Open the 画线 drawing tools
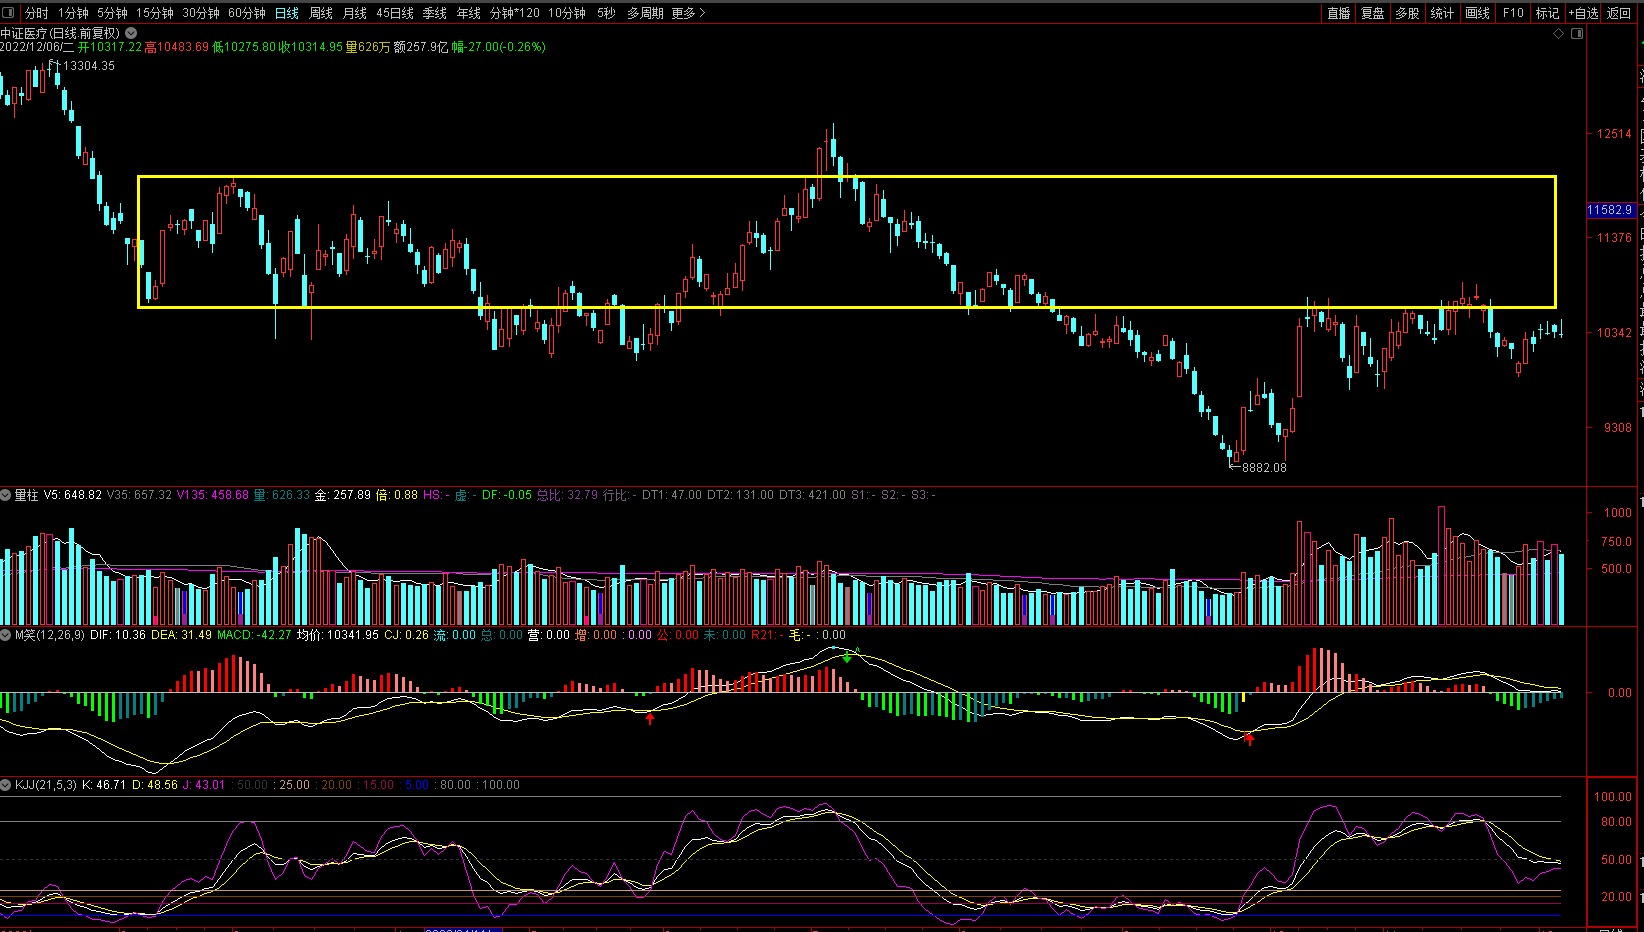The image size is (1644, 932). (x=1477, y=13)
